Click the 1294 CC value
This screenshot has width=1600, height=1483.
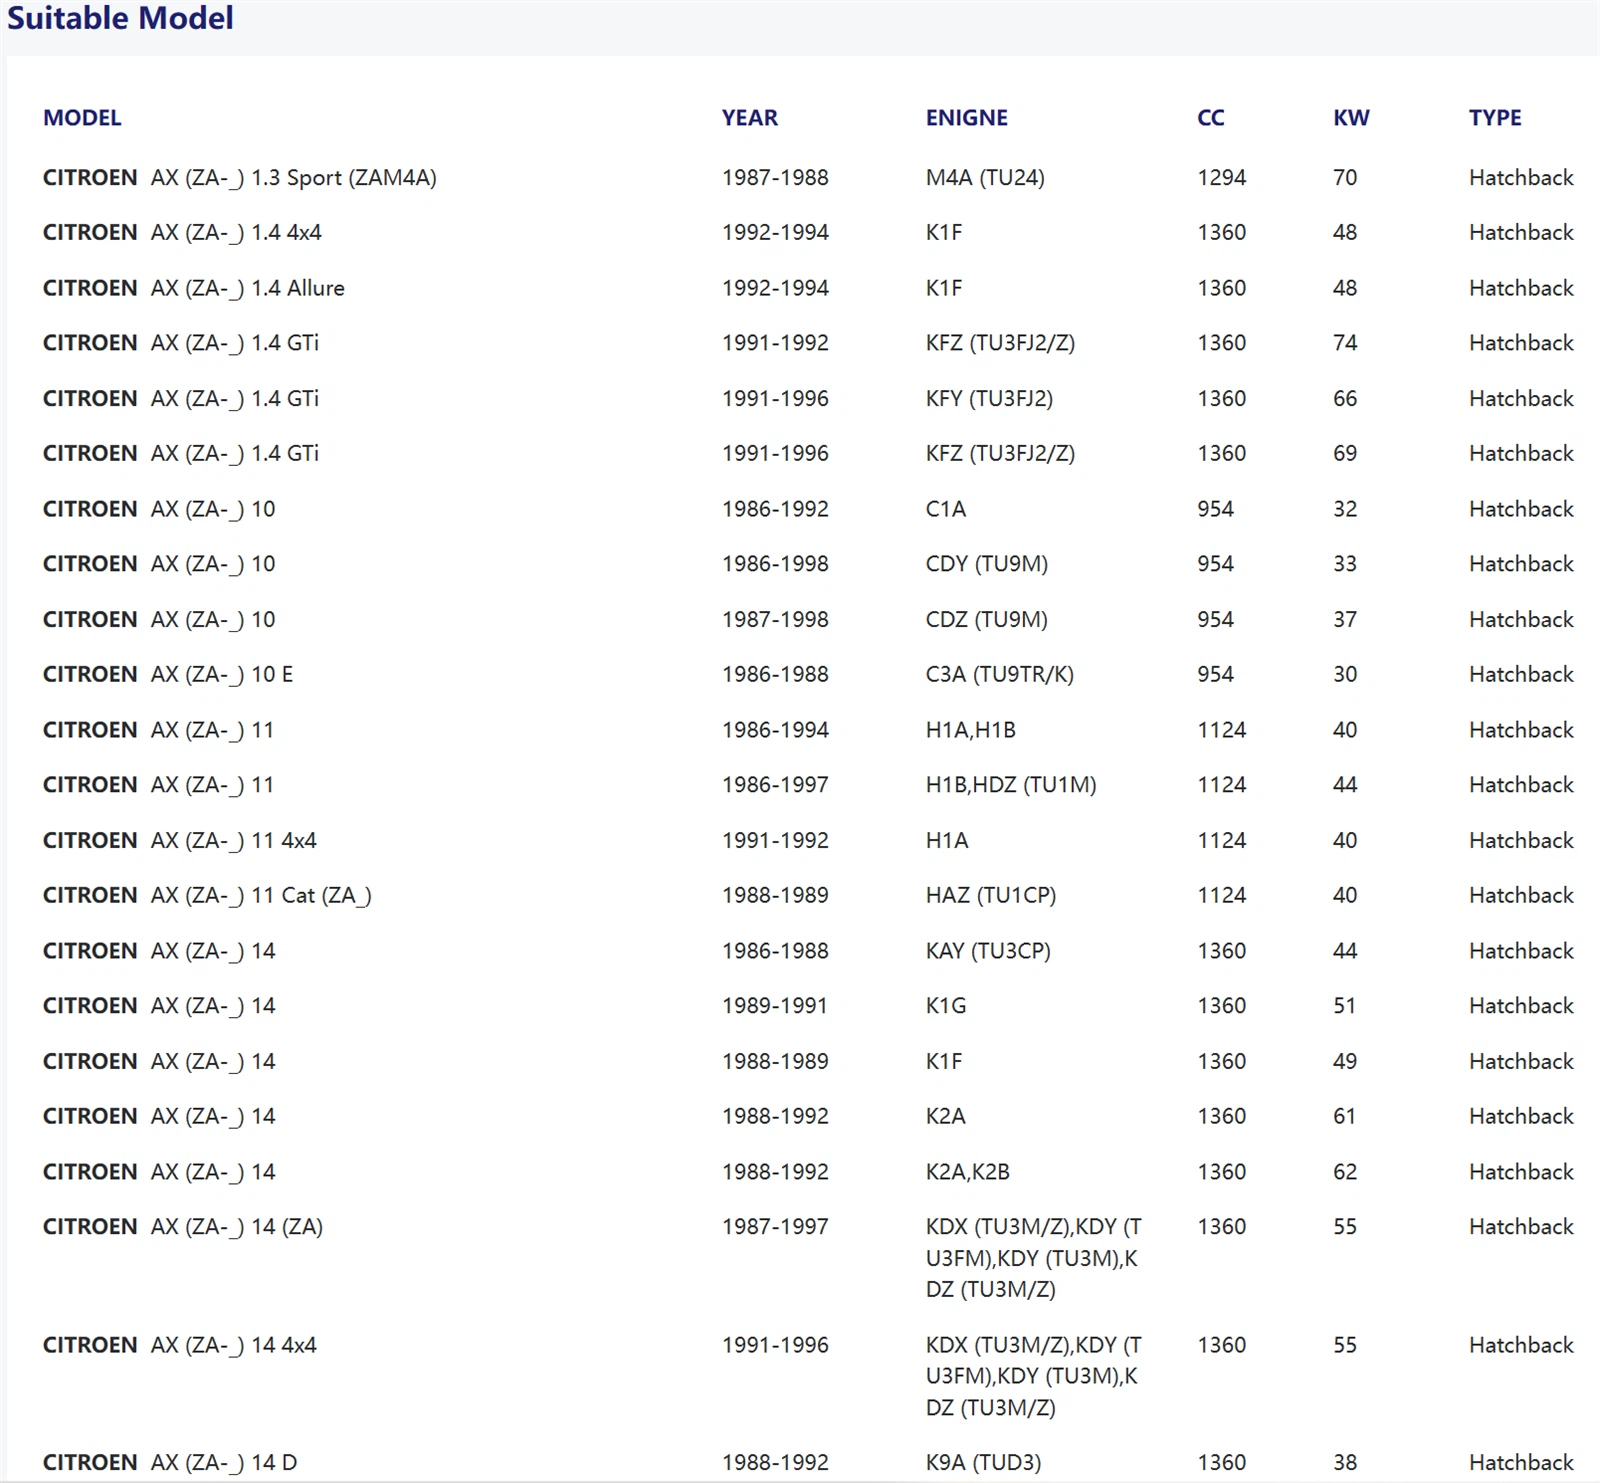pyautogui.click(x=1222, y=178)
